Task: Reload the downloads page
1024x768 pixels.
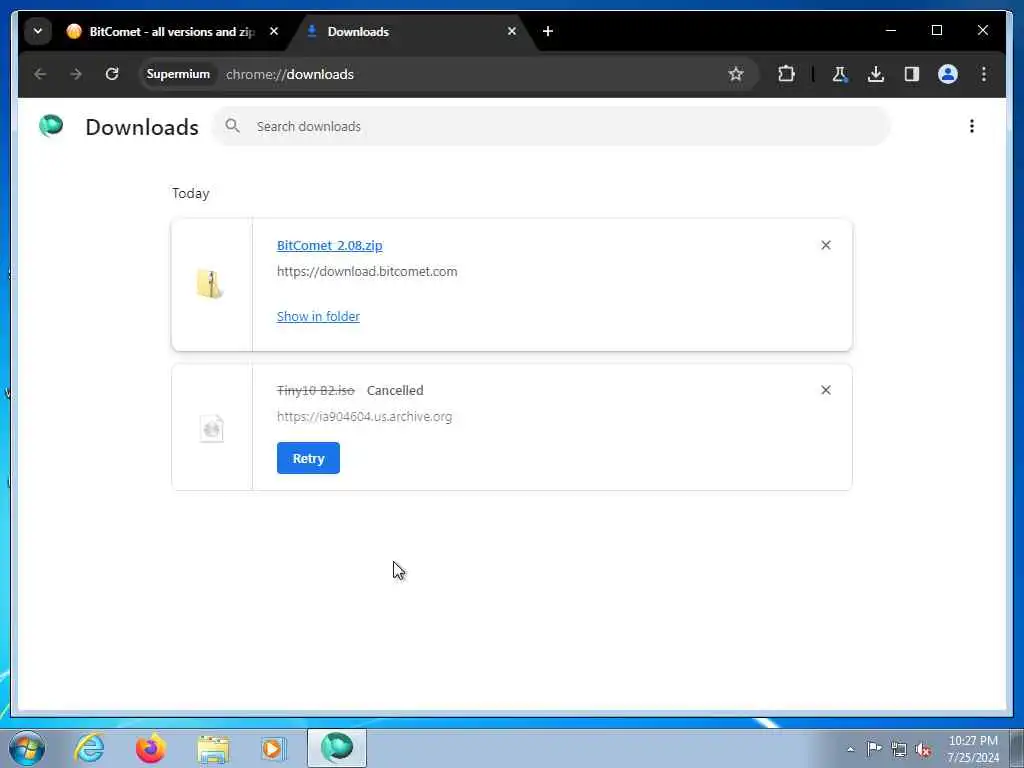Action: (112, 74)
